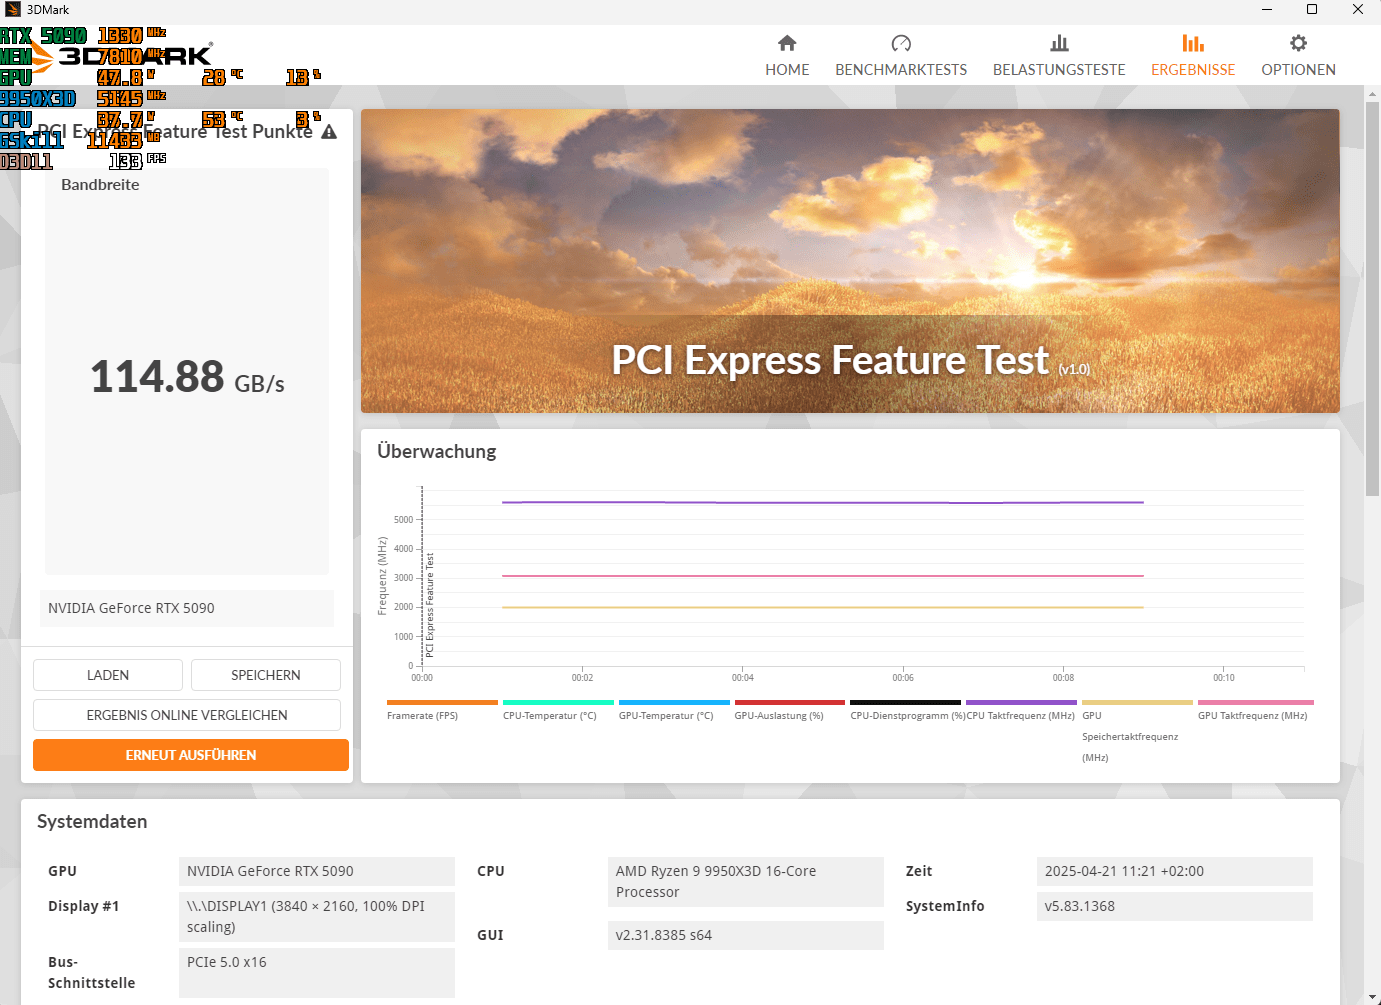The image size is (1381, 1005).
Task: Toggle CPU Taktfrequenz legend swatch
Action: [x=1021, y=702]
